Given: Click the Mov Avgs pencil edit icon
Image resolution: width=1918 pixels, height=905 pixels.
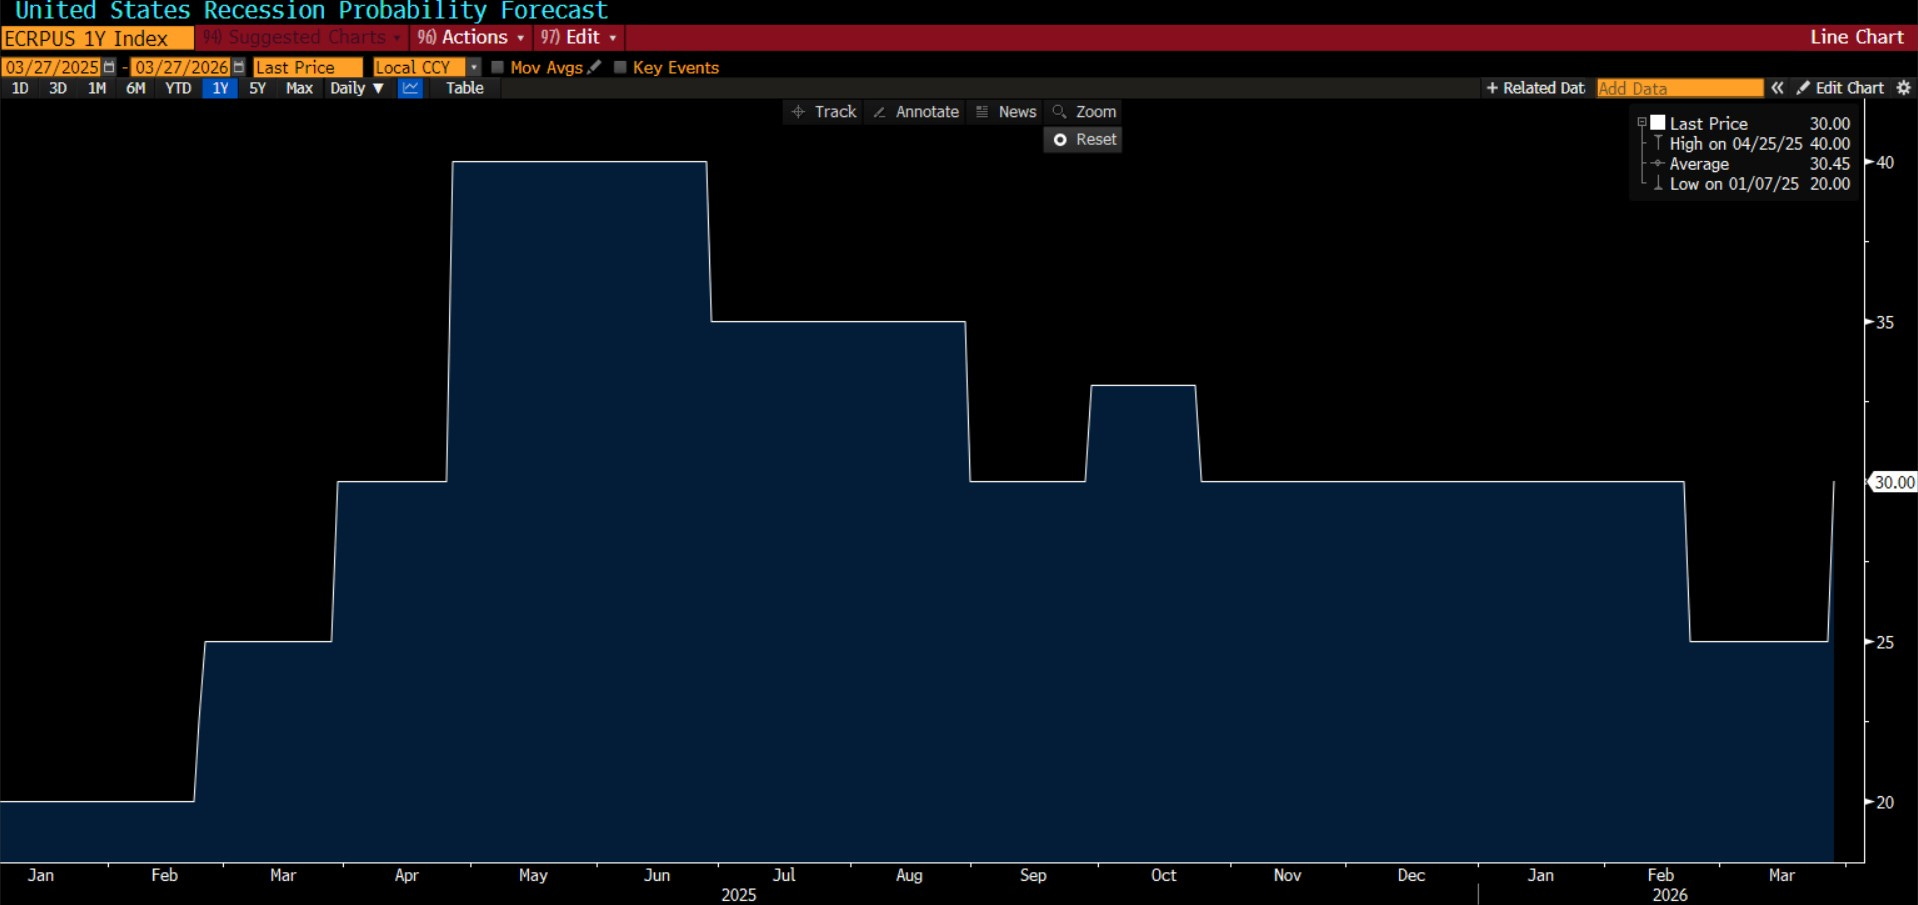Looking at the screenshot, I should point(595,67).
